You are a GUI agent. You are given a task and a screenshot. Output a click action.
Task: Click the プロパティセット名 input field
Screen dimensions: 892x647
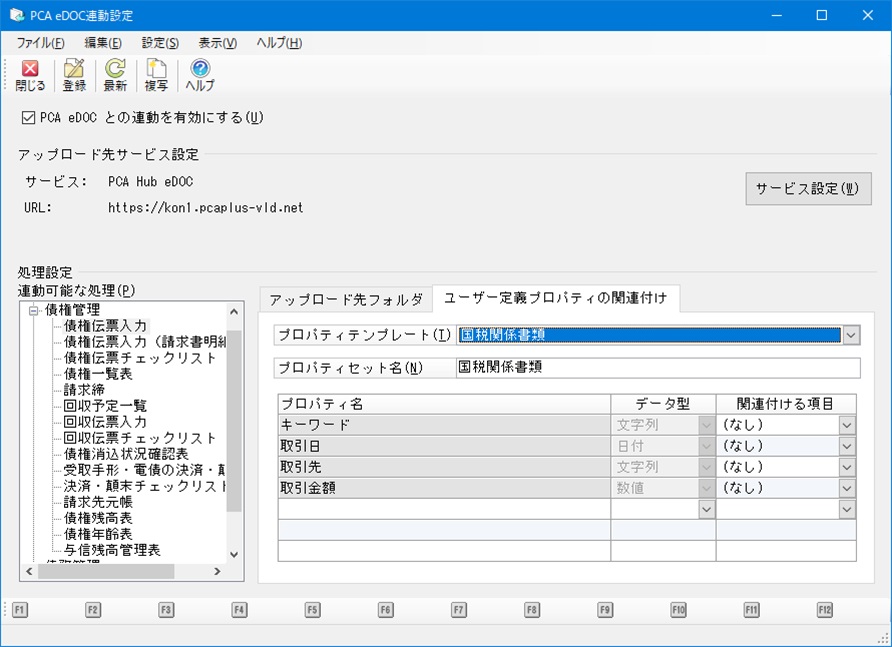click(x=658, y=368)
